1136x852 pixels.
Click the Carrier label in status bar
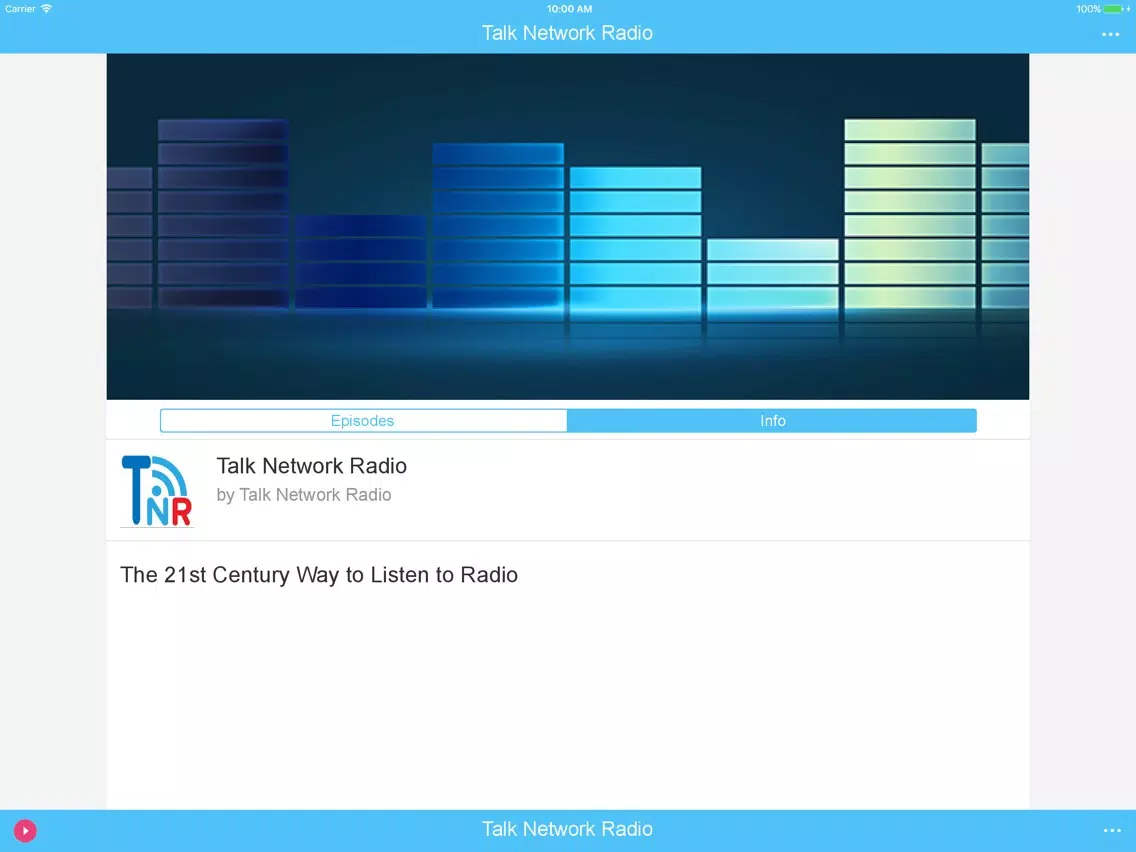click(x=20, y=9)
